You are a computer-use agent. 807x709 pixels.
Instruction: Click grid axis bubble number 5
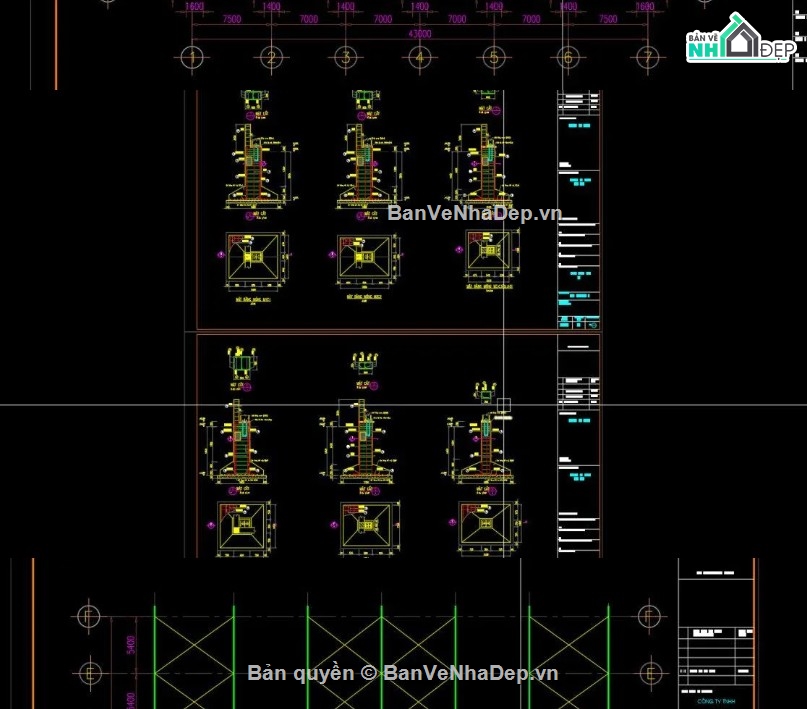494,57
